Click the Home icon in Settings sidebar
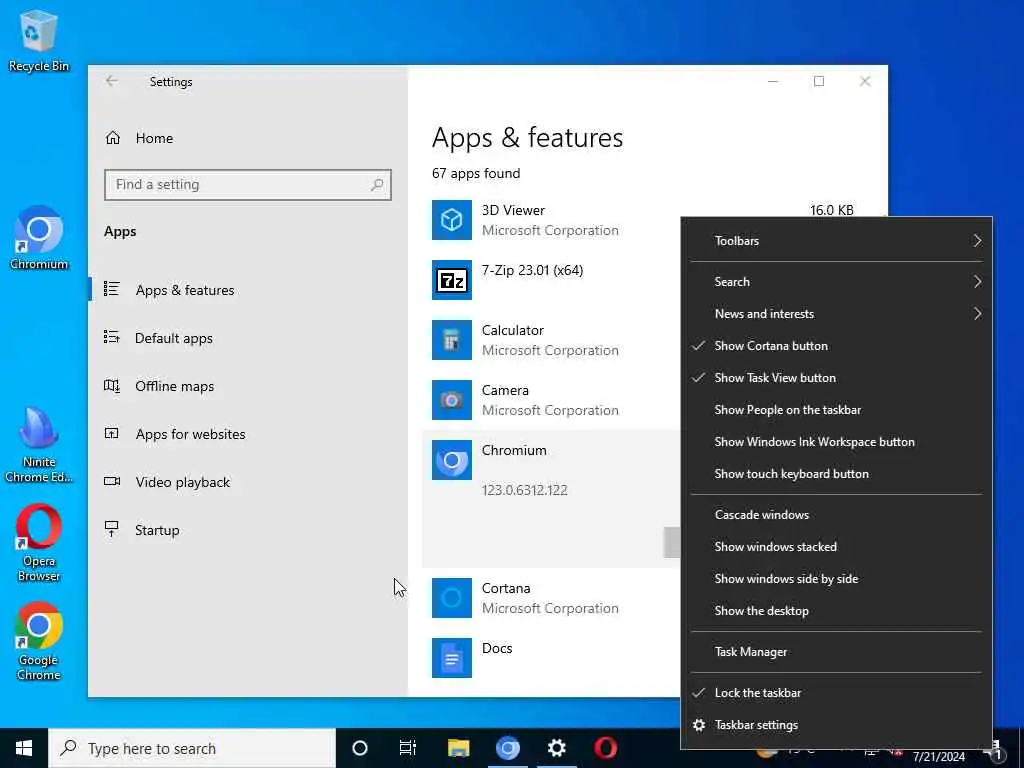Viewport: 1024px width, 768px height. point(113,138)
